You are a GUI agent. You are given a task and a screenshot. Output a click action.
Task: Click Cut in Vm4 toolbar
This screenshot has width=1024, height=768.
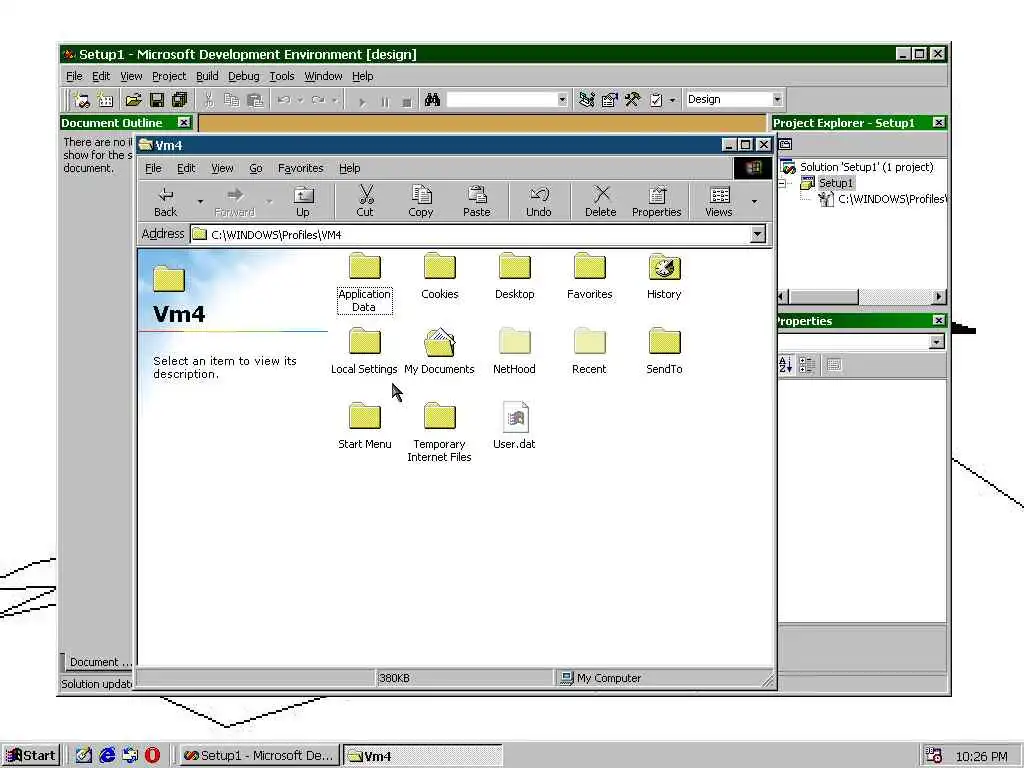click(365, 201)
